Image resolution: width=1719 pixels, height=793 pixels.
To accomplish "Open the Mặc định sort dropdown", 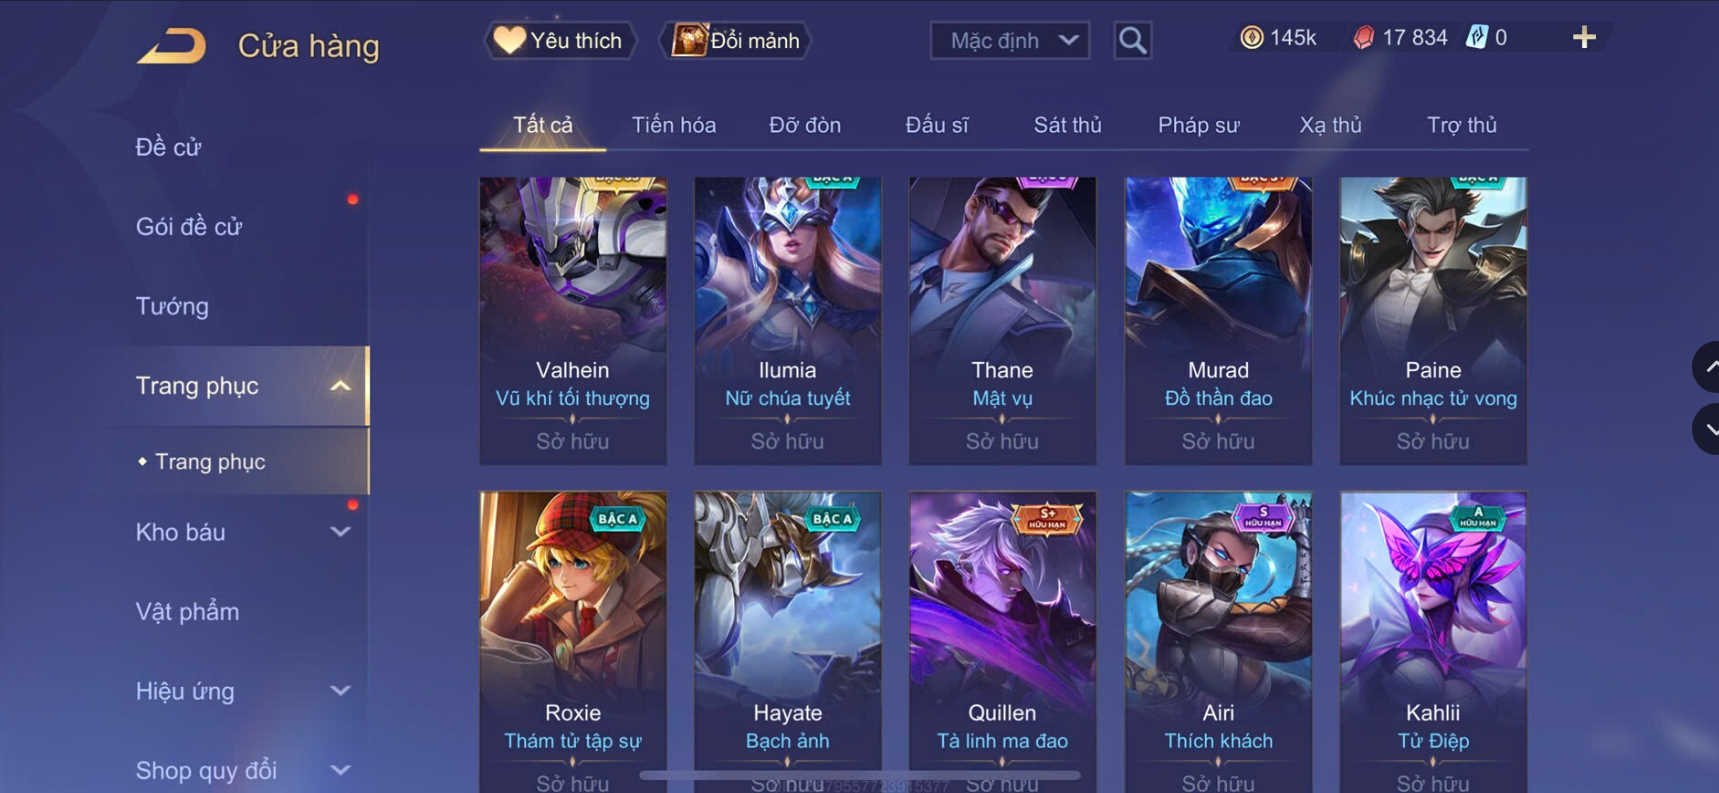I will point(1010,41).
